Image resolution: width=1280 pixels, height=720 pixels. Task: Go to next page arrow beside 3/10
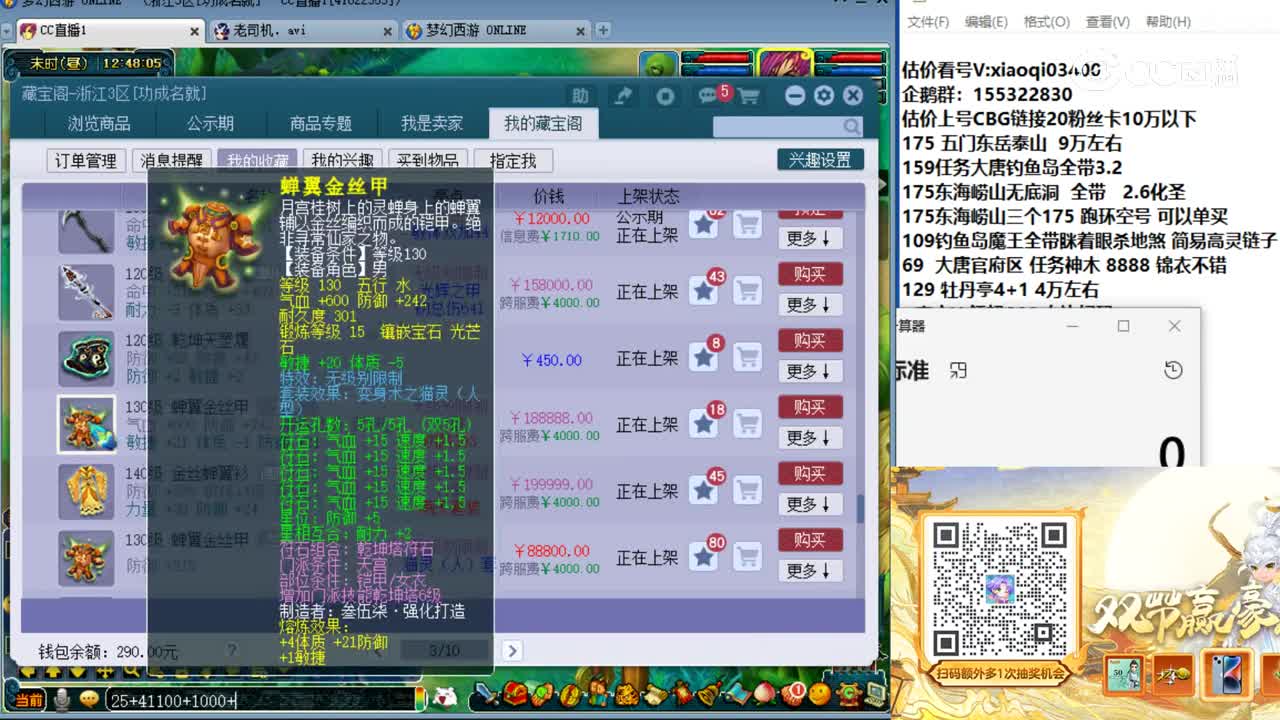(512, 650)
